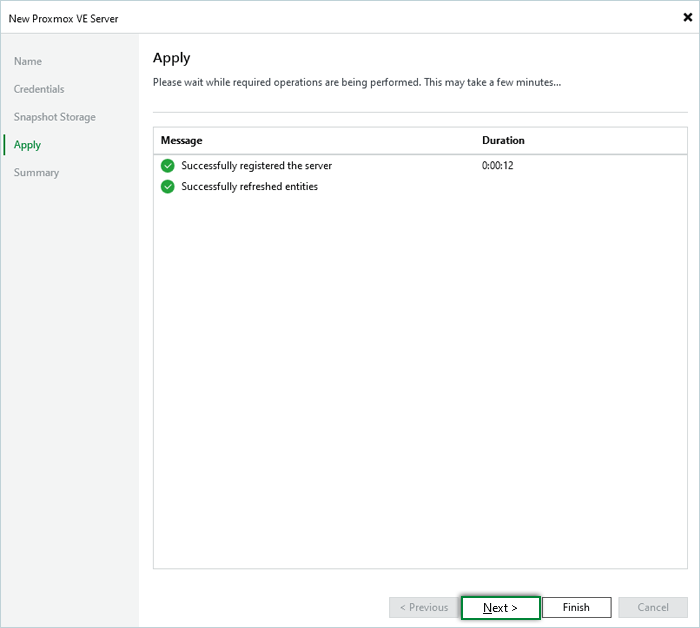Click the green checkmark beside registered server message
Image resolution: width=700 pixels, height=628 pixels.
tap(168, 166)
